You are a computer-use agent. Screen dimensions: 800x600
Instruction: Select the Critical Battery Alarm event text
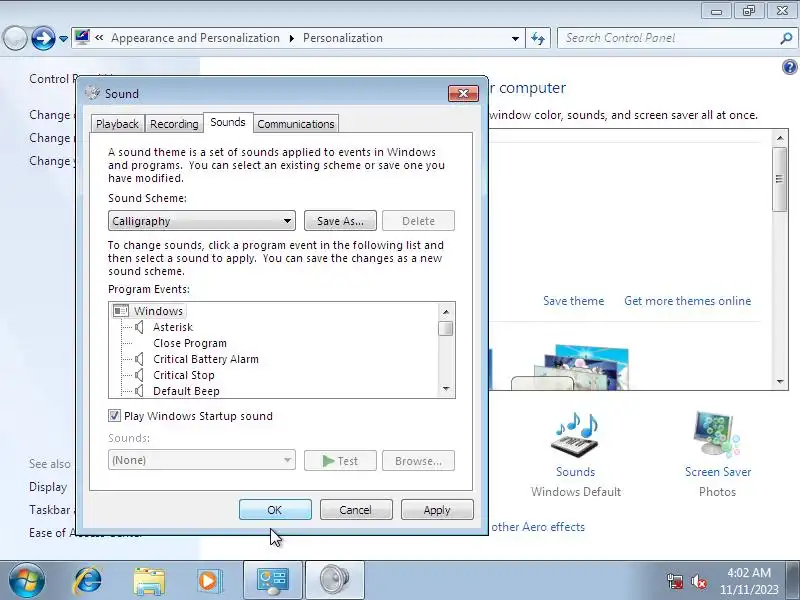(x=206, y=359)
